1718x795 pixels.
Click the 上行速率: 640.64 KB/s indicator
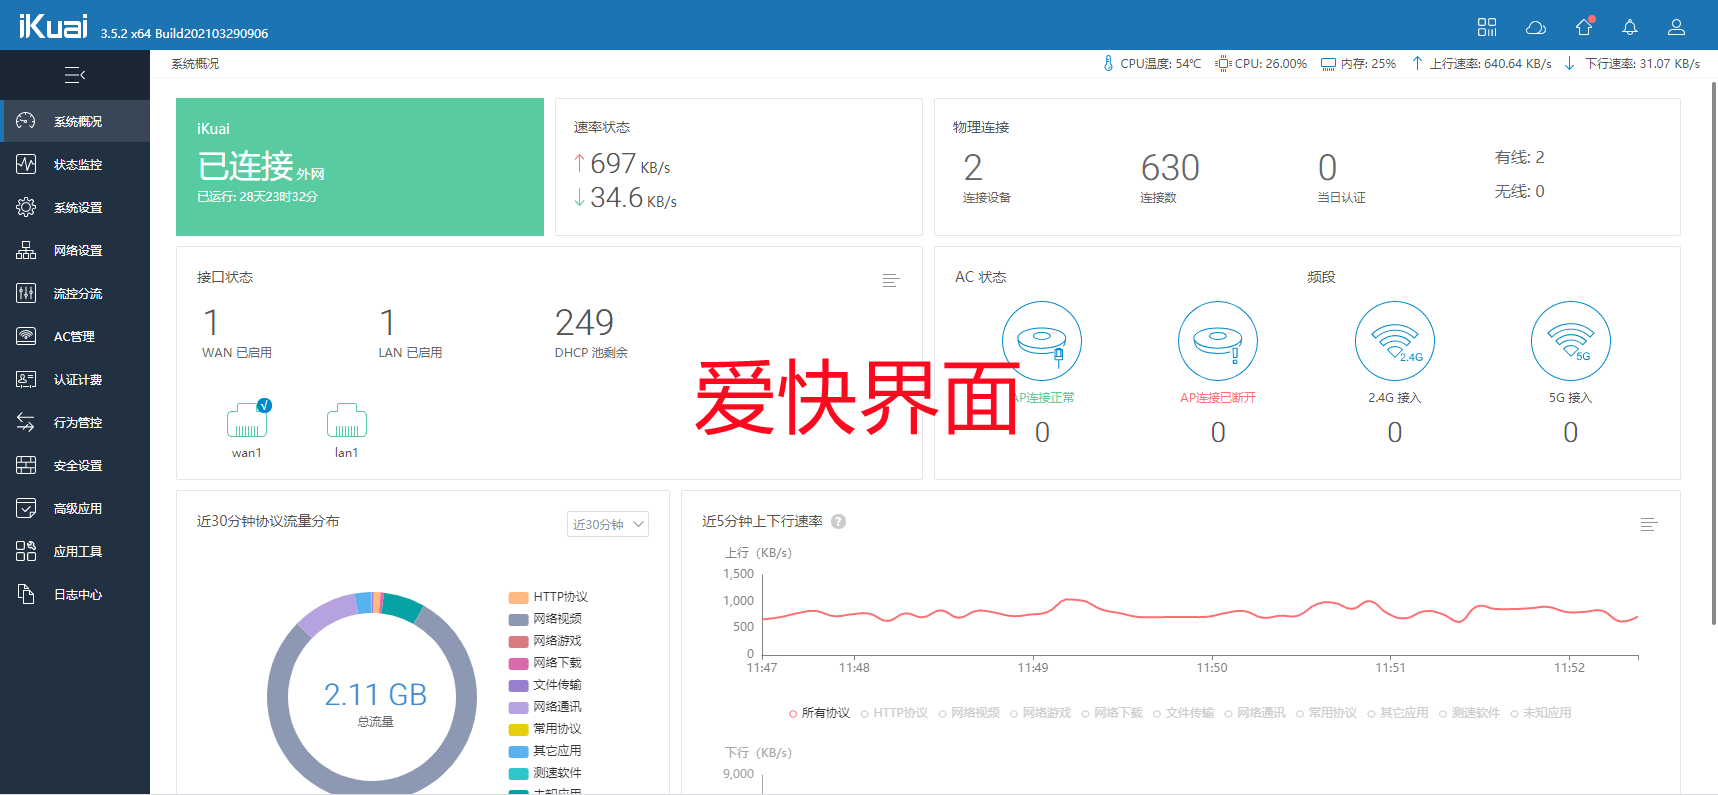(x=1481, y=63)
